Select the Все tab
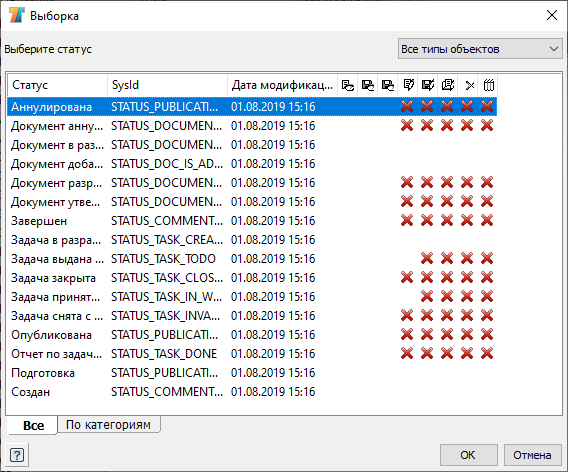This screenshot has height=472, width=568. click(33, 425)
